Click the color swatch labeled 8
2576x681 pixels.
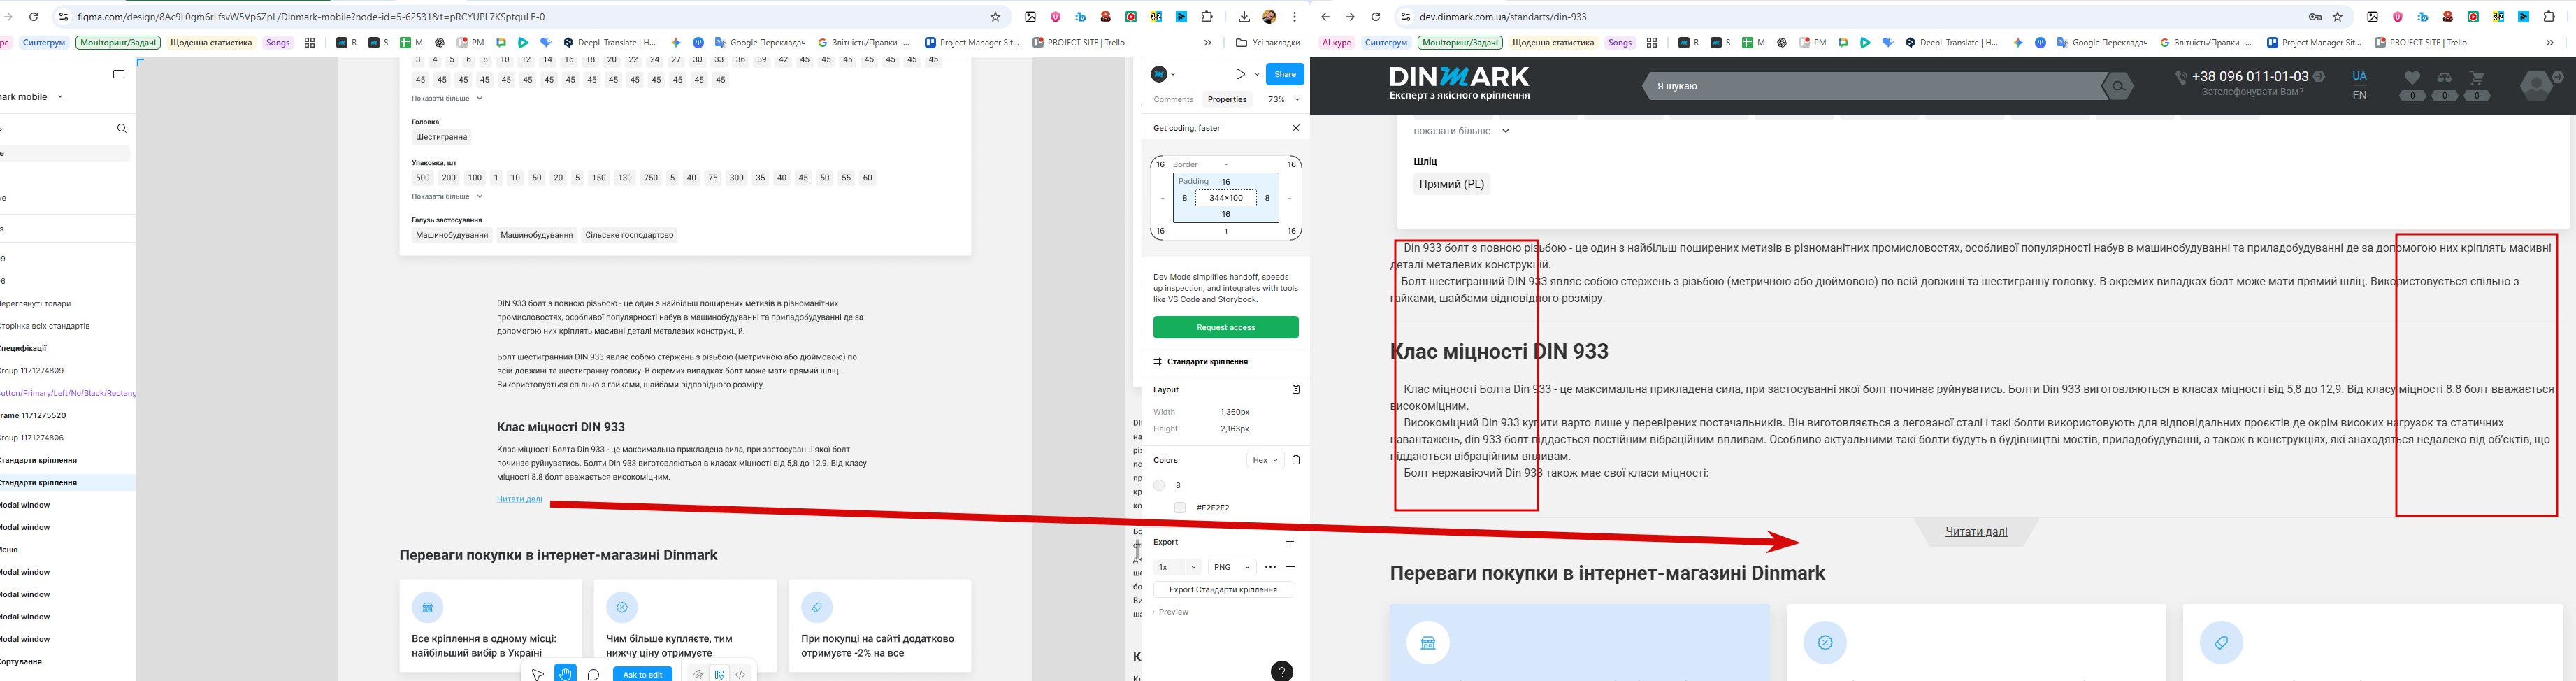click(1159, 485)
